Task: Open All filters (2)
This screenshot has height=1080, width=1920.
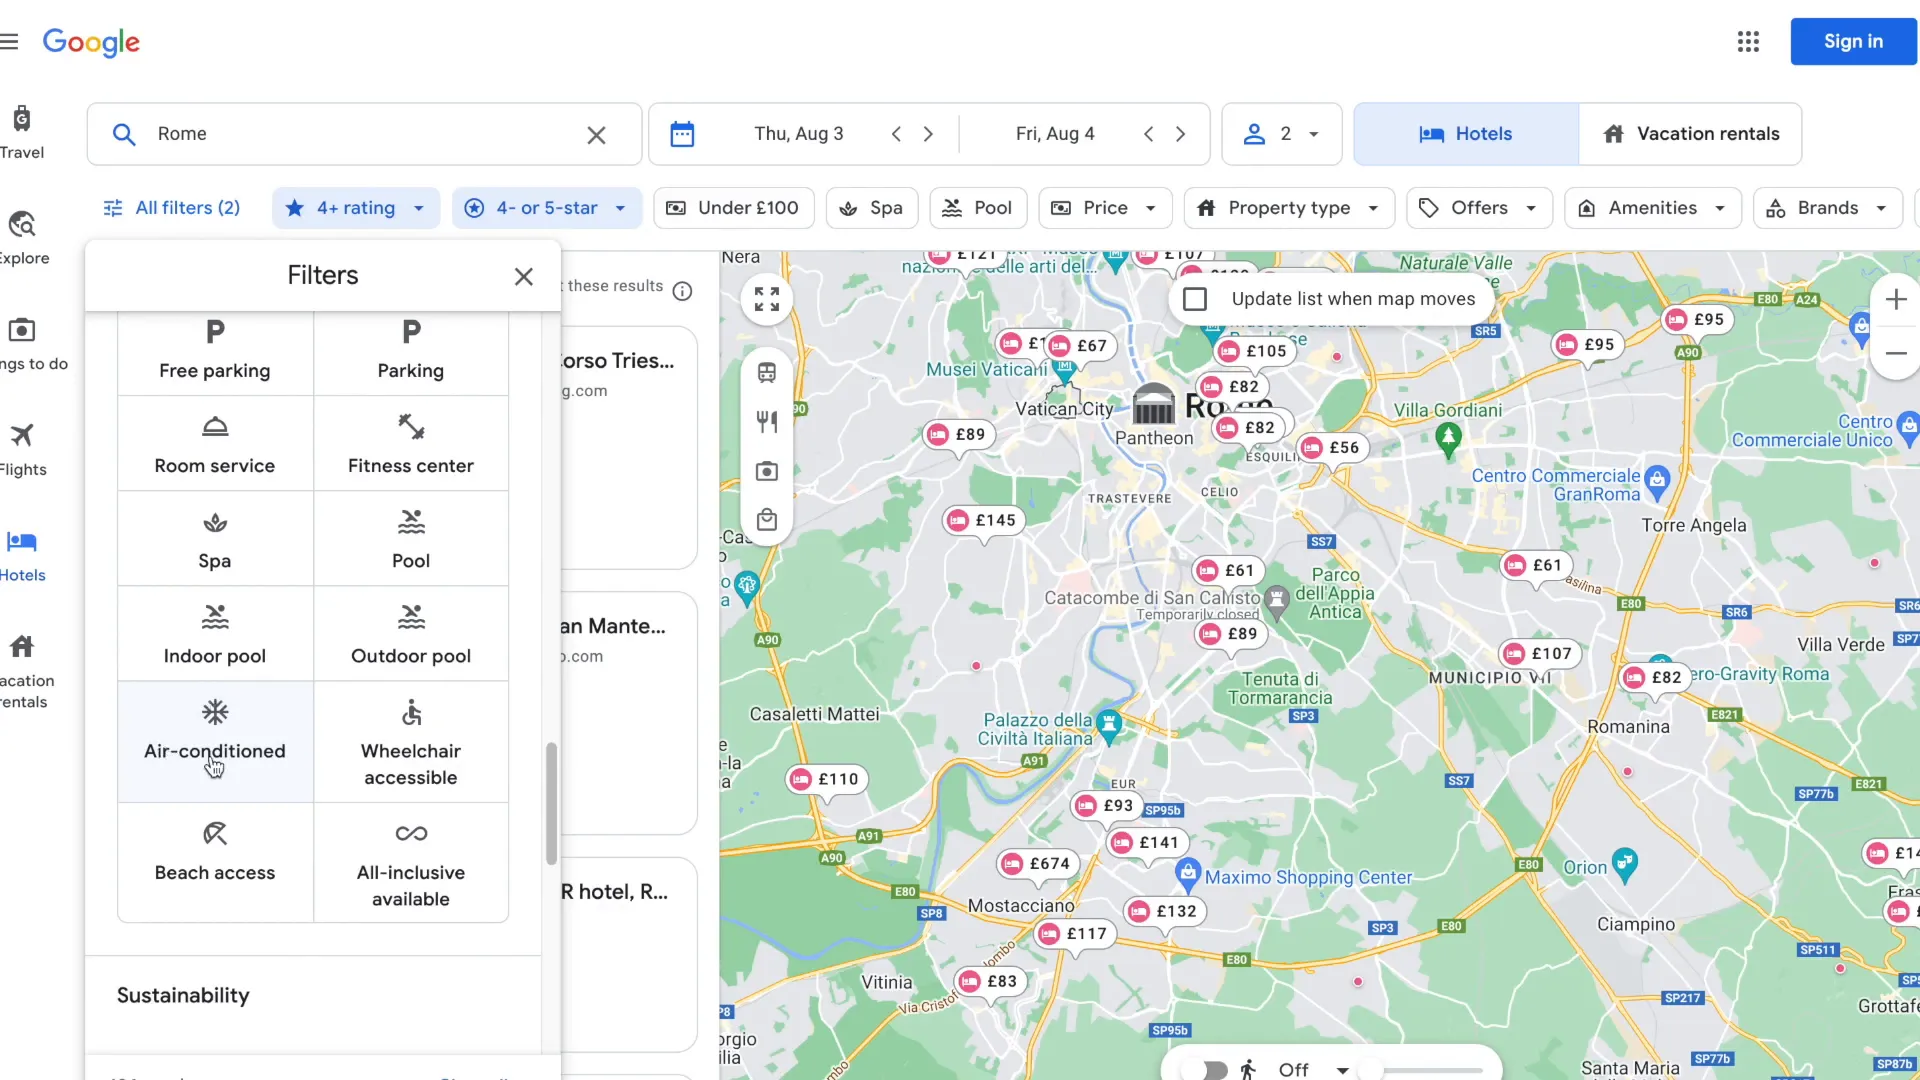Action: pos(172,208)
